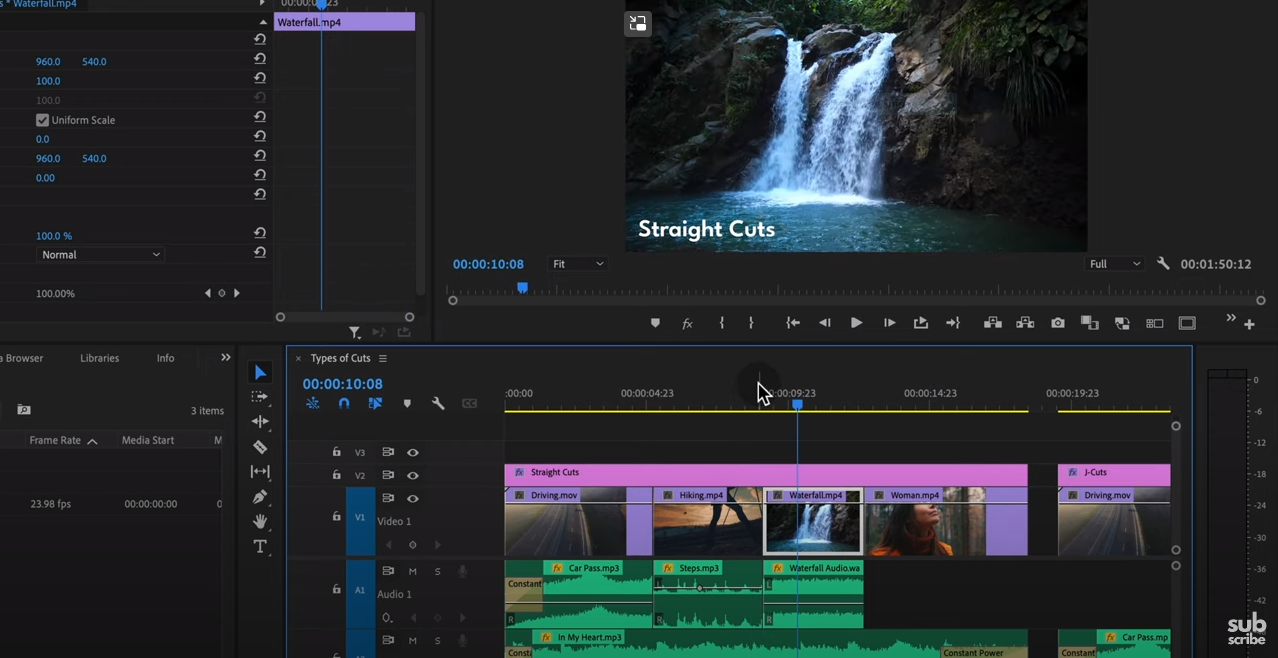Lock track V3
The height and width of the screenshot is (658, 1278).
pyautogui.click(x=337, y=452)
